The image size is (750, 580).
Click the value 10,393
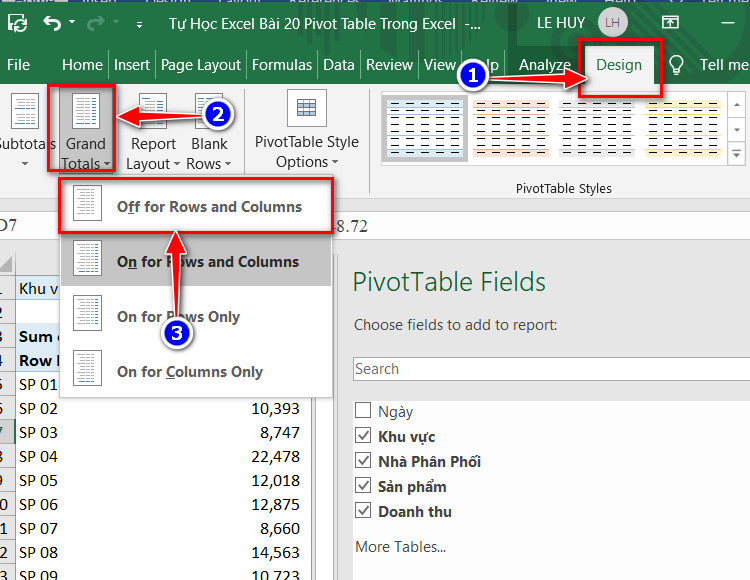[x=276, y=409]
